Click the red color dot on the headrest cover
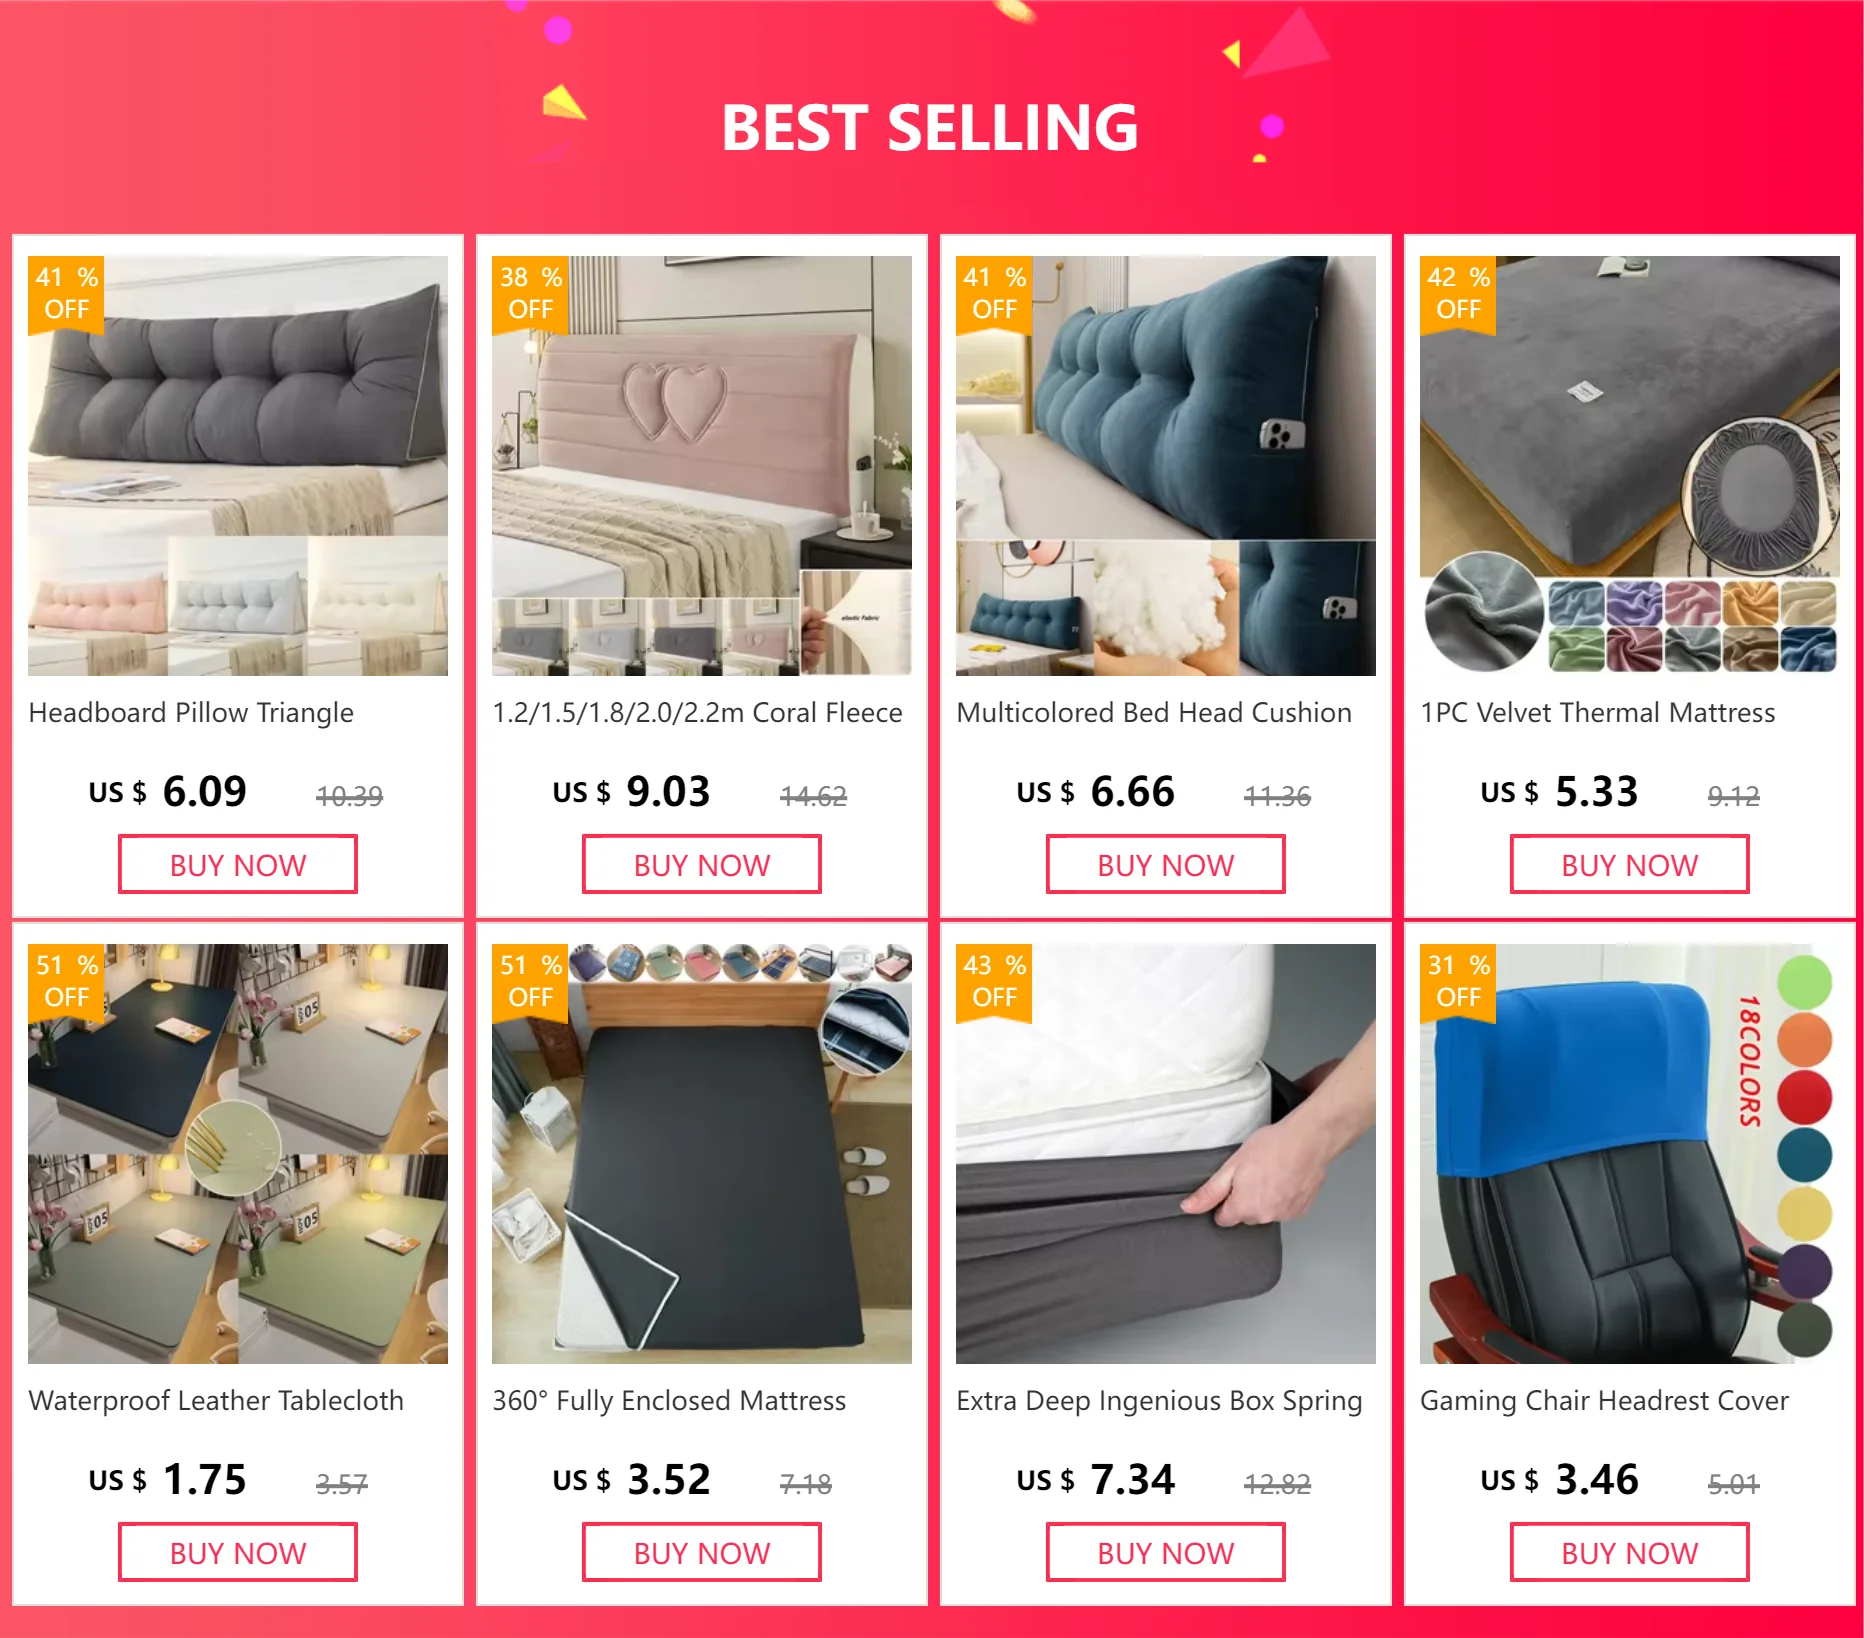 (x=1804, y=1097)
